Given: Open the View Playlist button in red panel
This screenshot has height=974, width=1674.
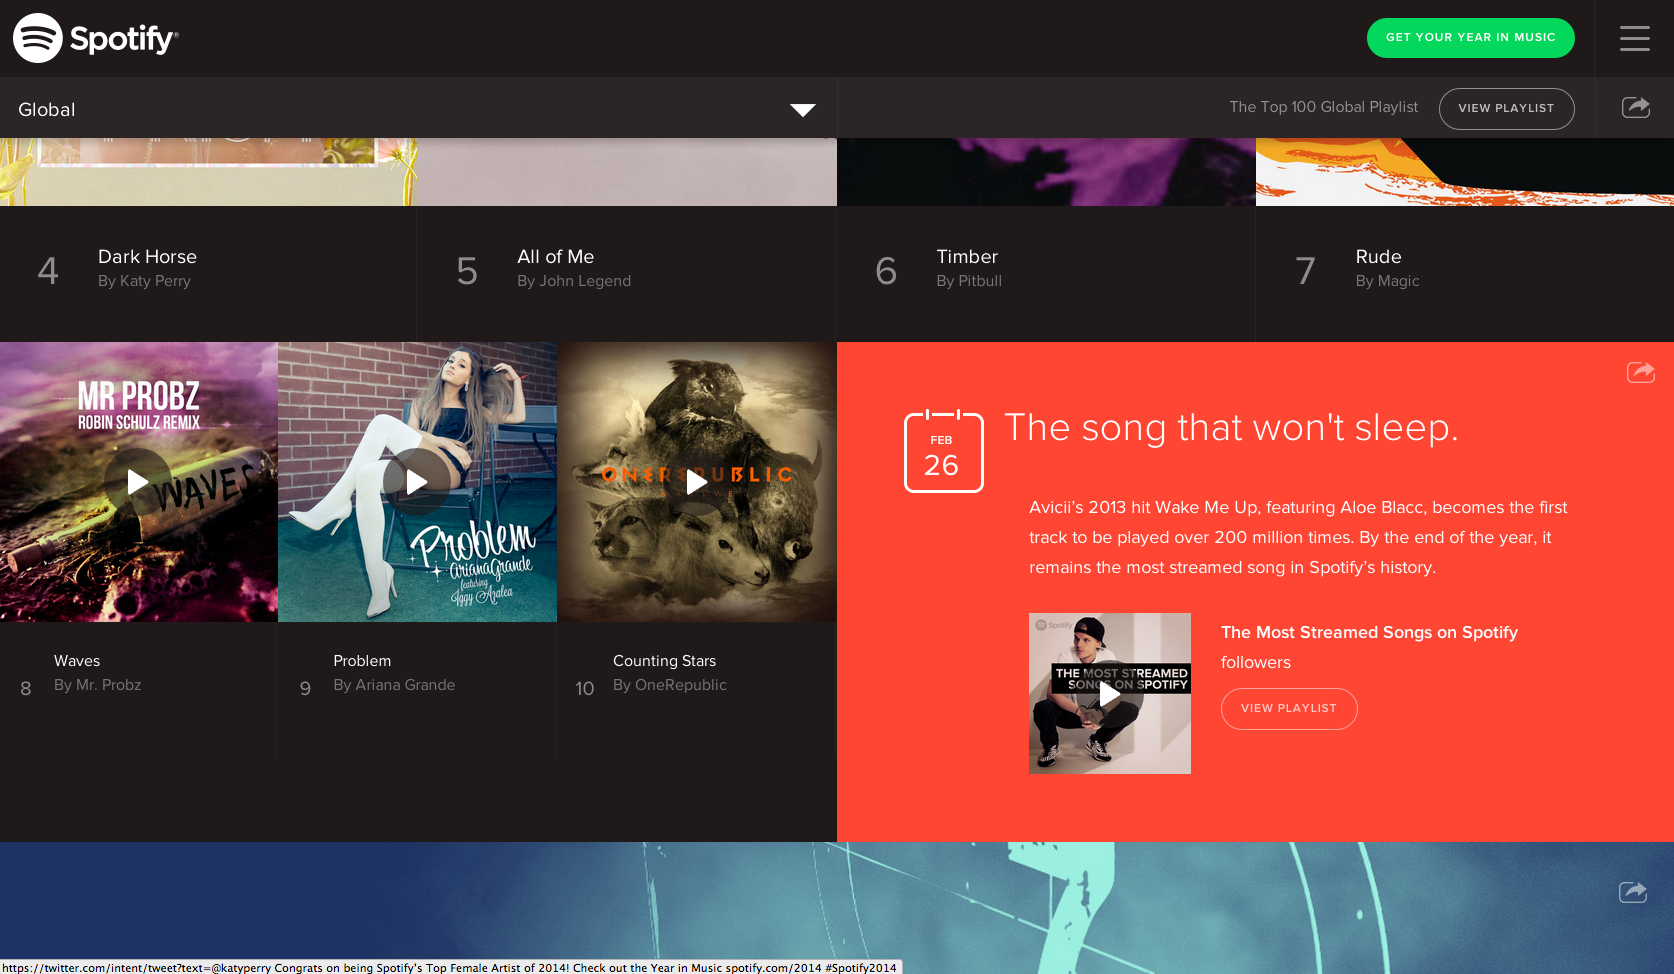Looking at the screenshot, I should click(1289, 709).
